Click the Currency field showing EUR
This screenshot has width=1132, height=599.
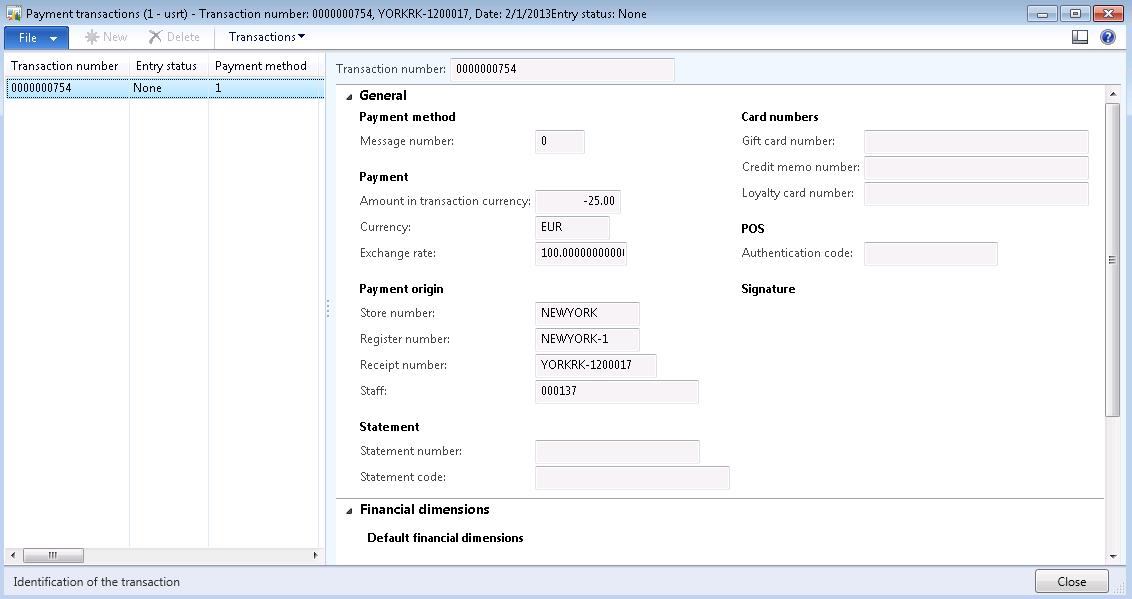point(572,227)
